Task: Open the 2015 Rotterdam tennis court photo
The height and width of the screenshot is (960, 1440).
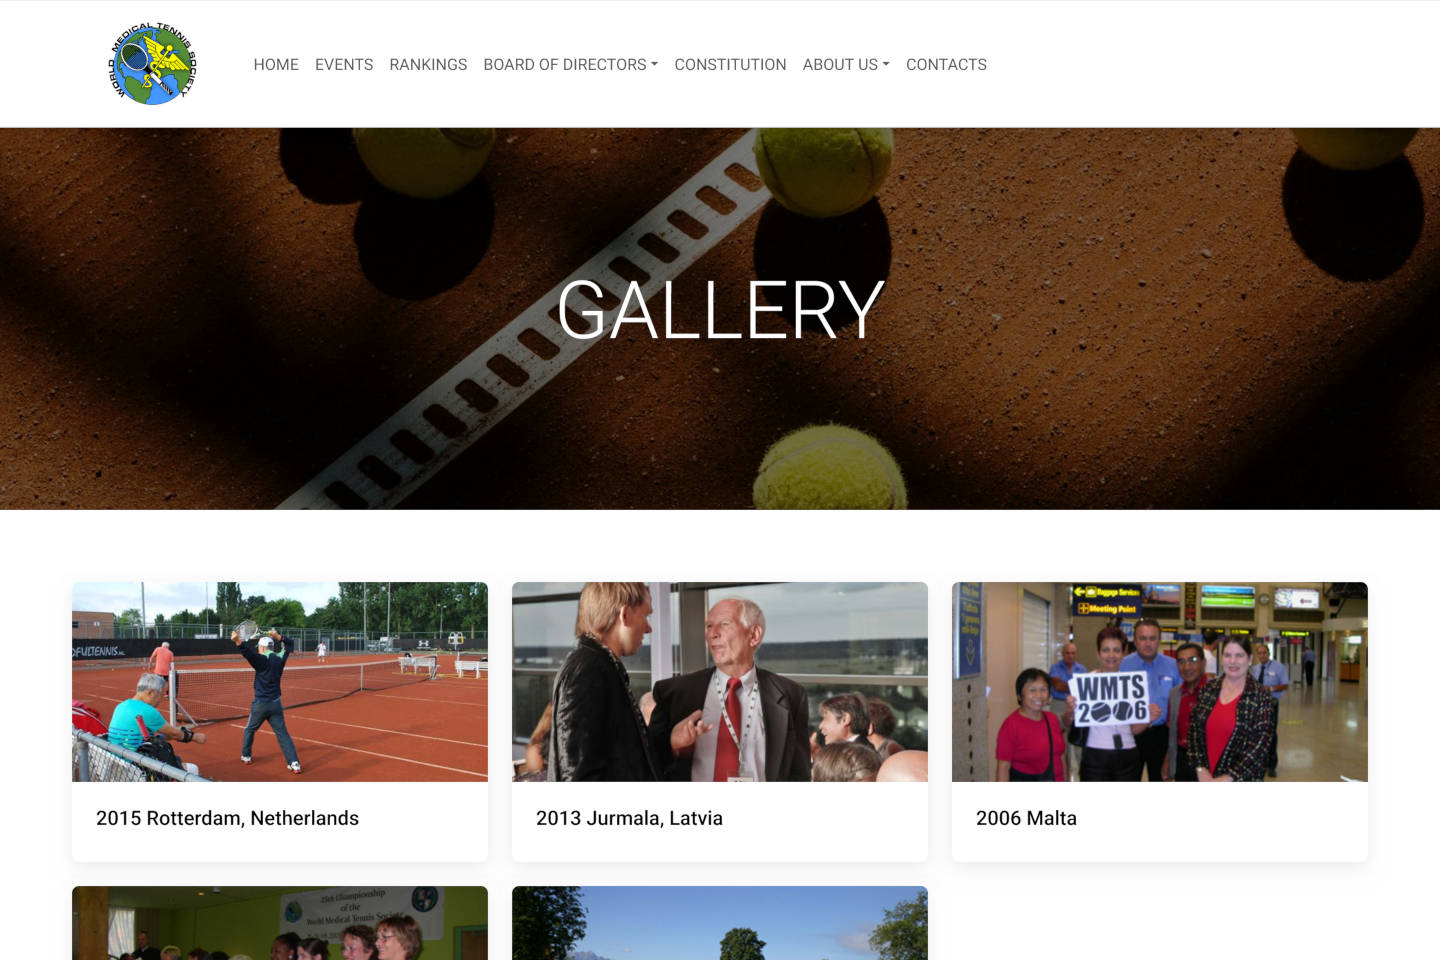Action: [x=280, y=682]
